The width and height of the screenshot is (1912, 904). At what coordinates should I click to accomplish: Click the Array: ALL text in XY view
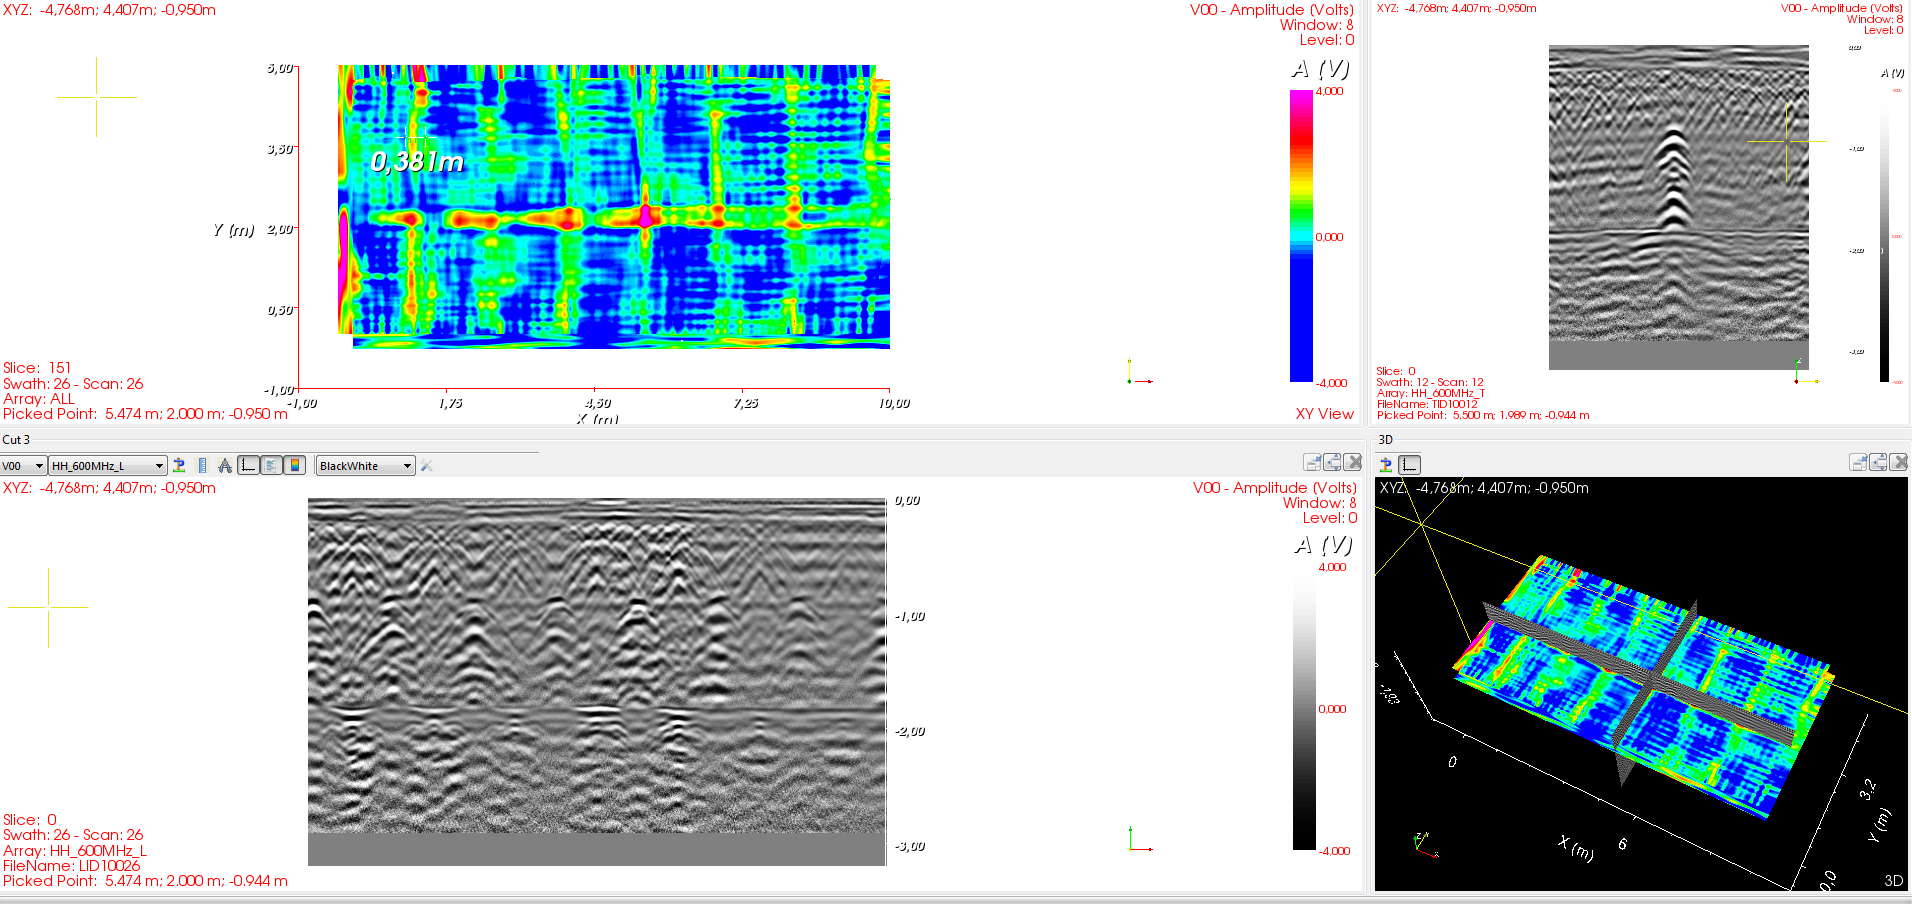pyautogui.click(x=39, y=399)
